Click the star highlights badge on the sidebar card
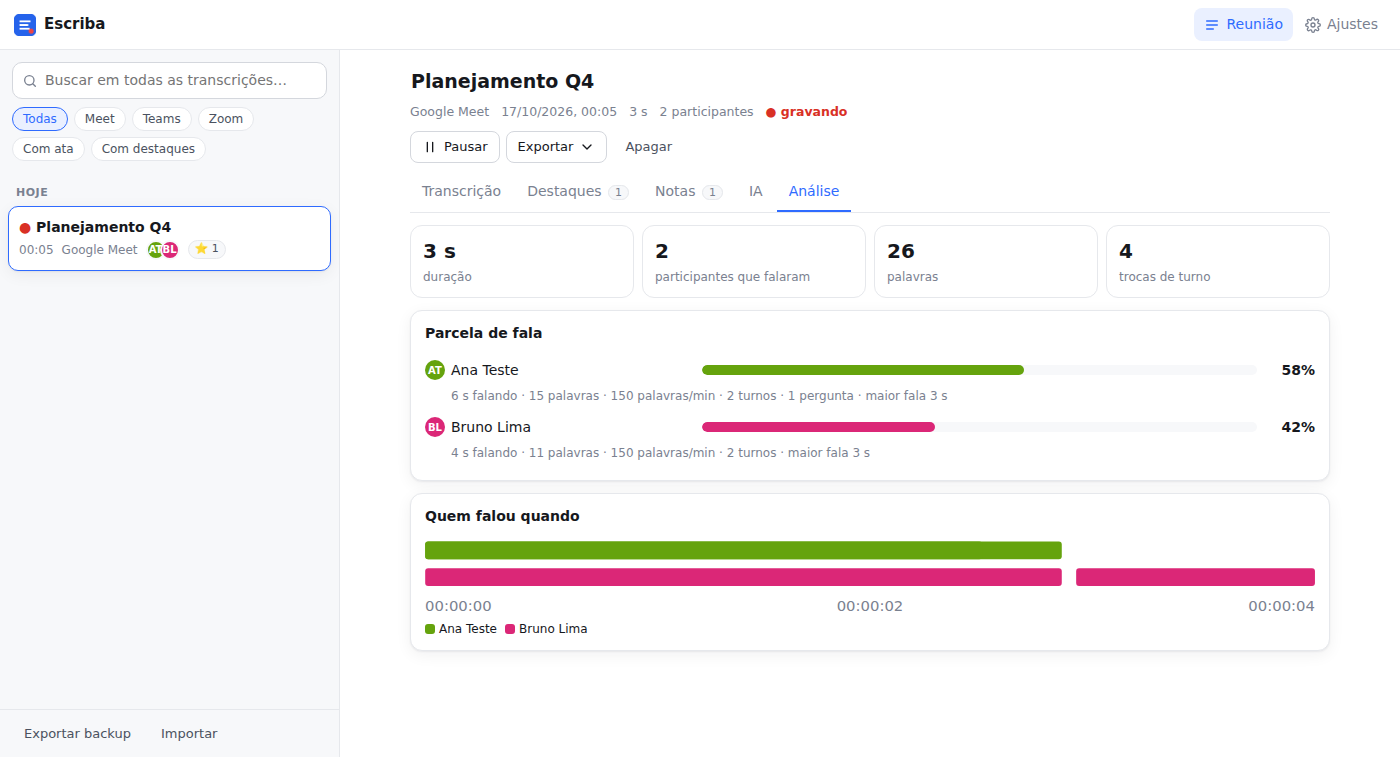The width and height of the screenshot is (1400, 757). [x=207, y=249]
